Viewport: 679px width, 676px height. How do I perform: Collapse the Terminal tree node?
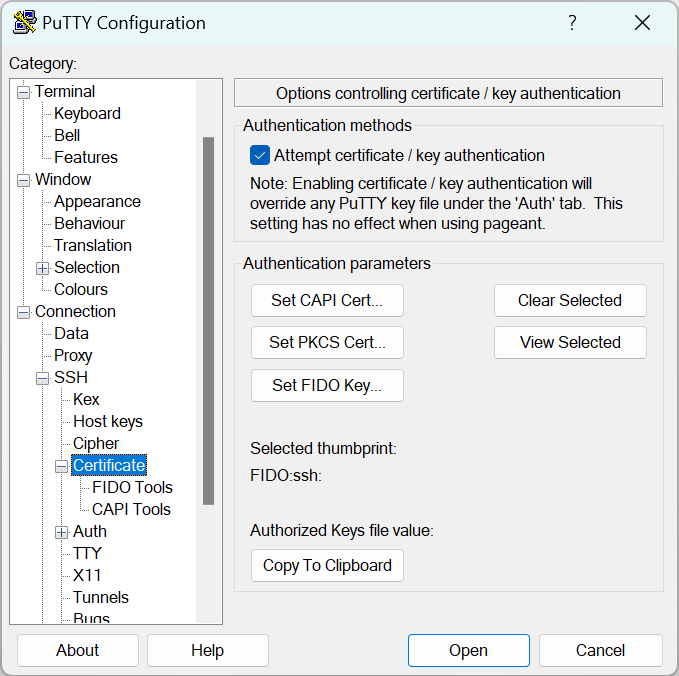point(23,92)
